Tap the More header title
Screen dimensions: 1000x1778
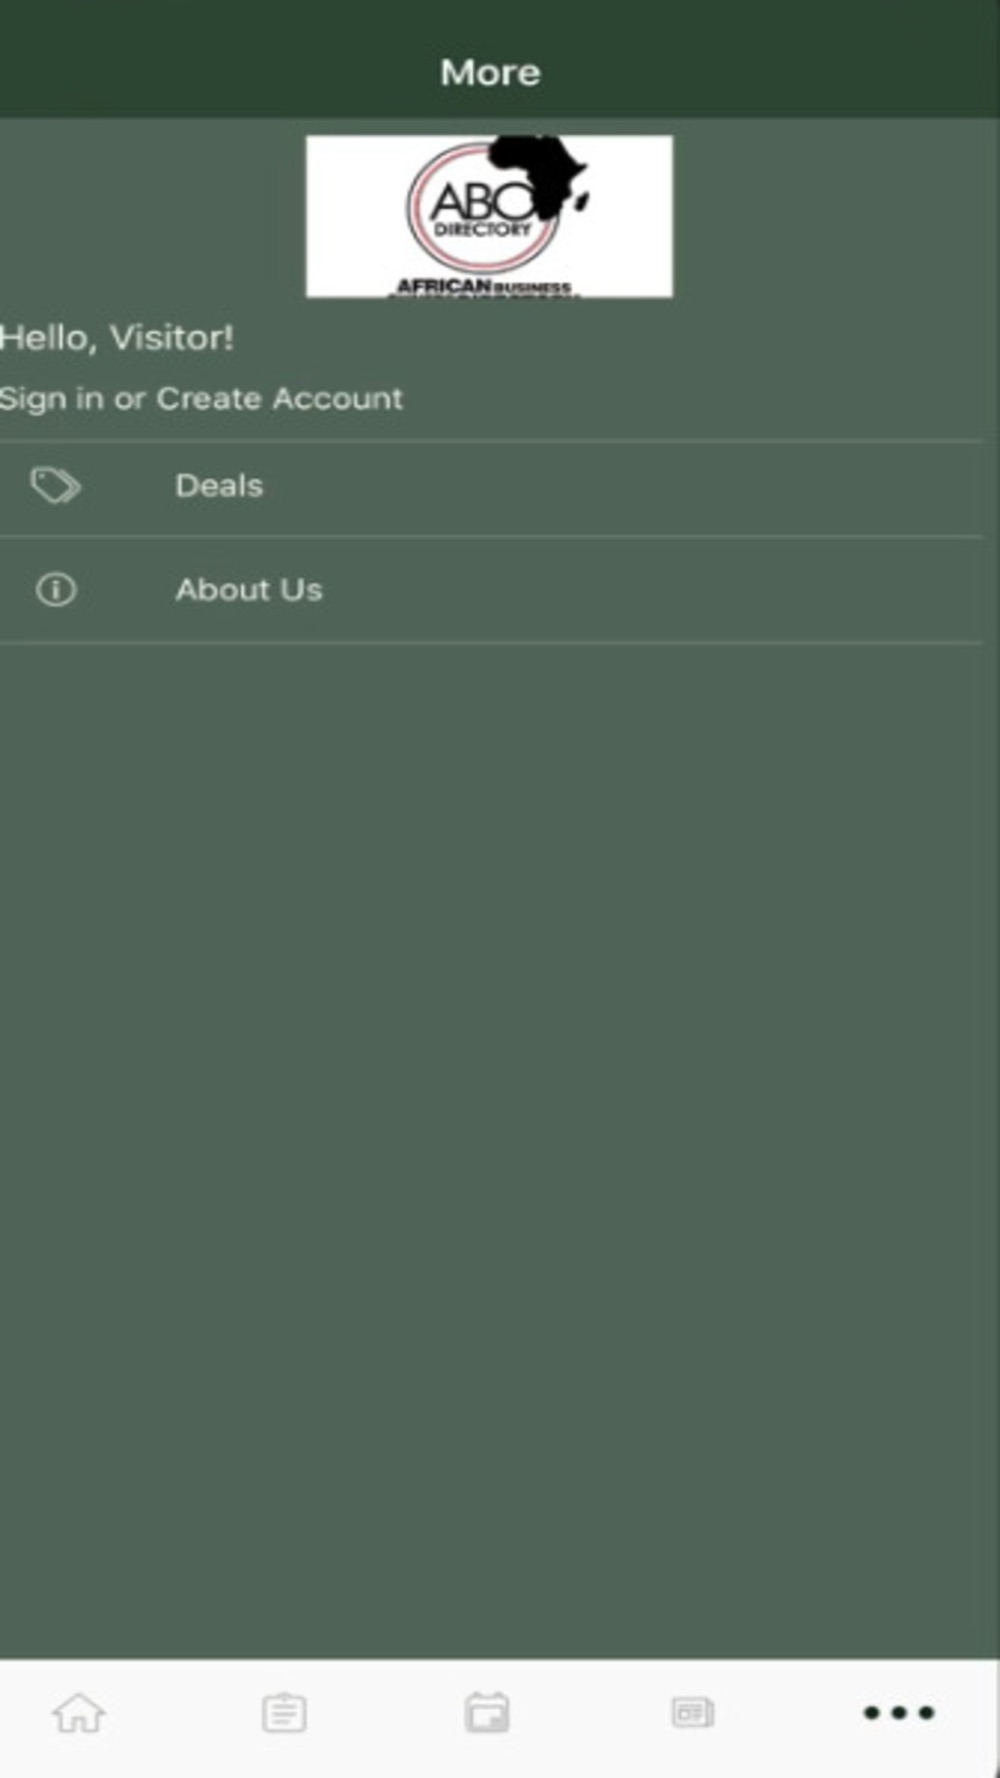(x=490, y=72)
